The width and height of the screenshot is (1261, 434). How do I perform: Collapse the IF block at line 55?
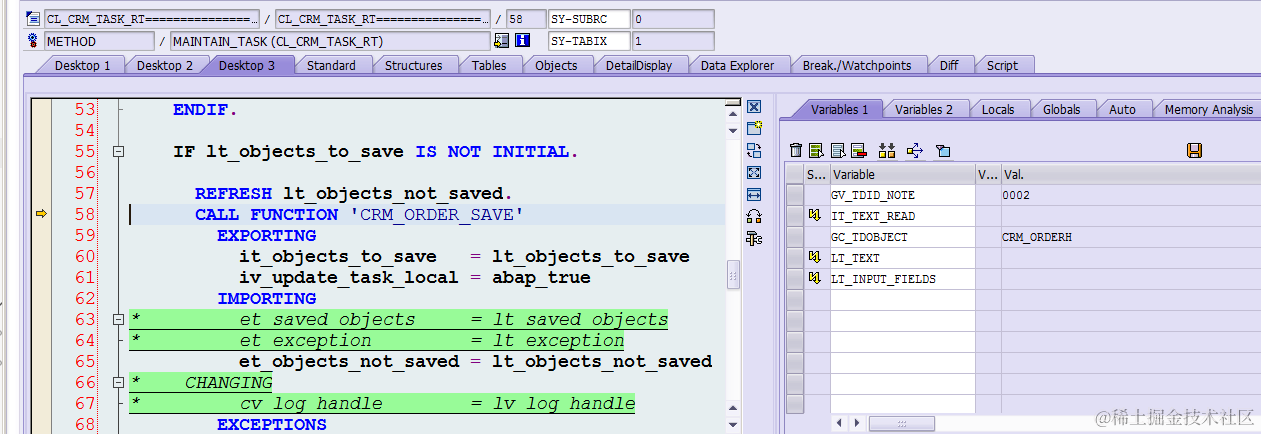click(x=118, y=152)
